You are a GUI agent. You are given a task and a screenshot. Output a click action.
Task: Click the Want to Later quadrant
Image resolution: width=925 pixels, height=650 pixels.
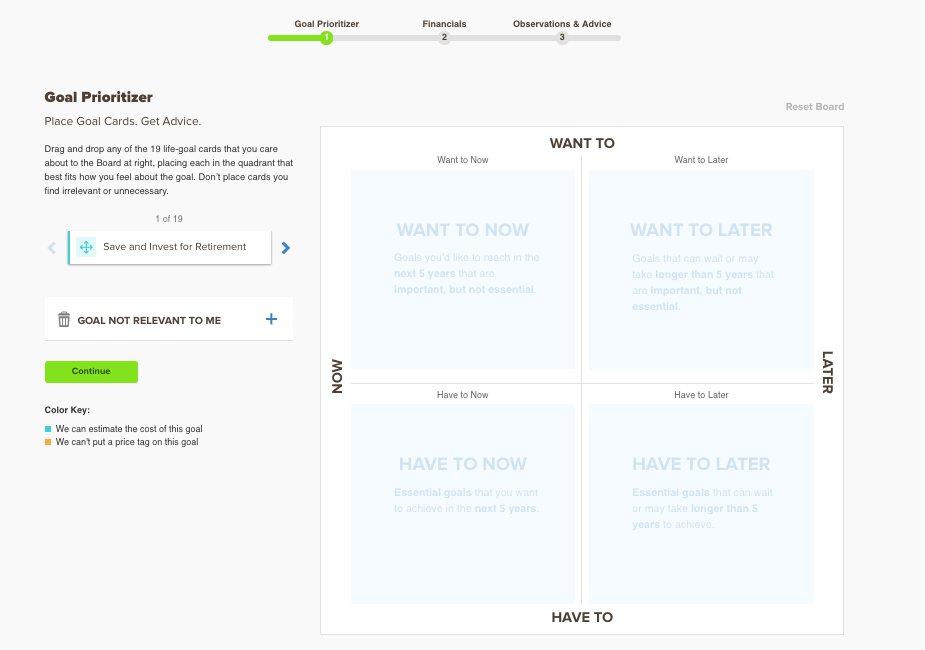[x=701, y=270]
